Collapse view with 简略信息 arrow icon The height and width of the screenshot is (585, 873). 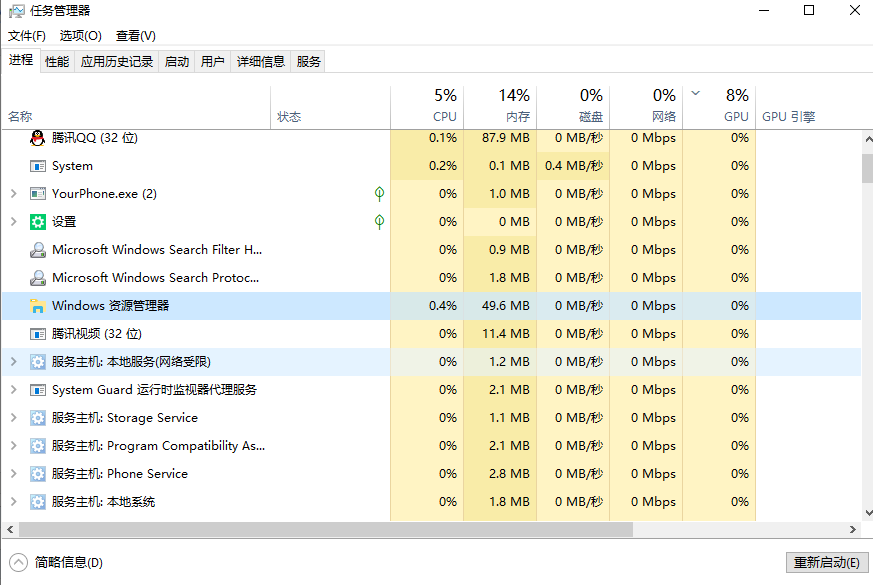pos(18,562)
